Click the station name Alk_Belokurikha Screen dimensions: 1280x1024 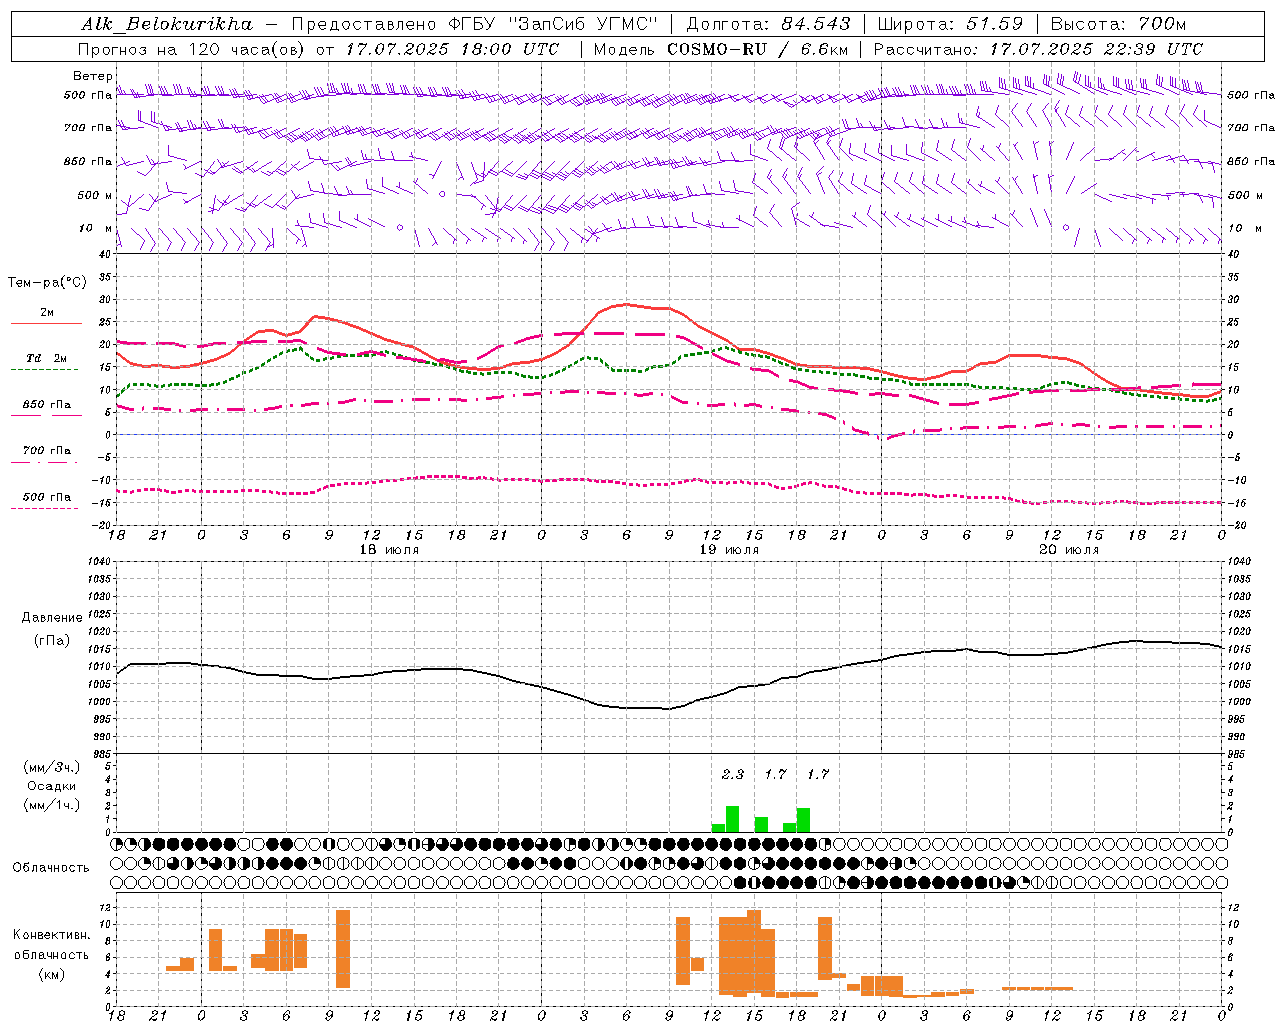click(x=168, y=24)
